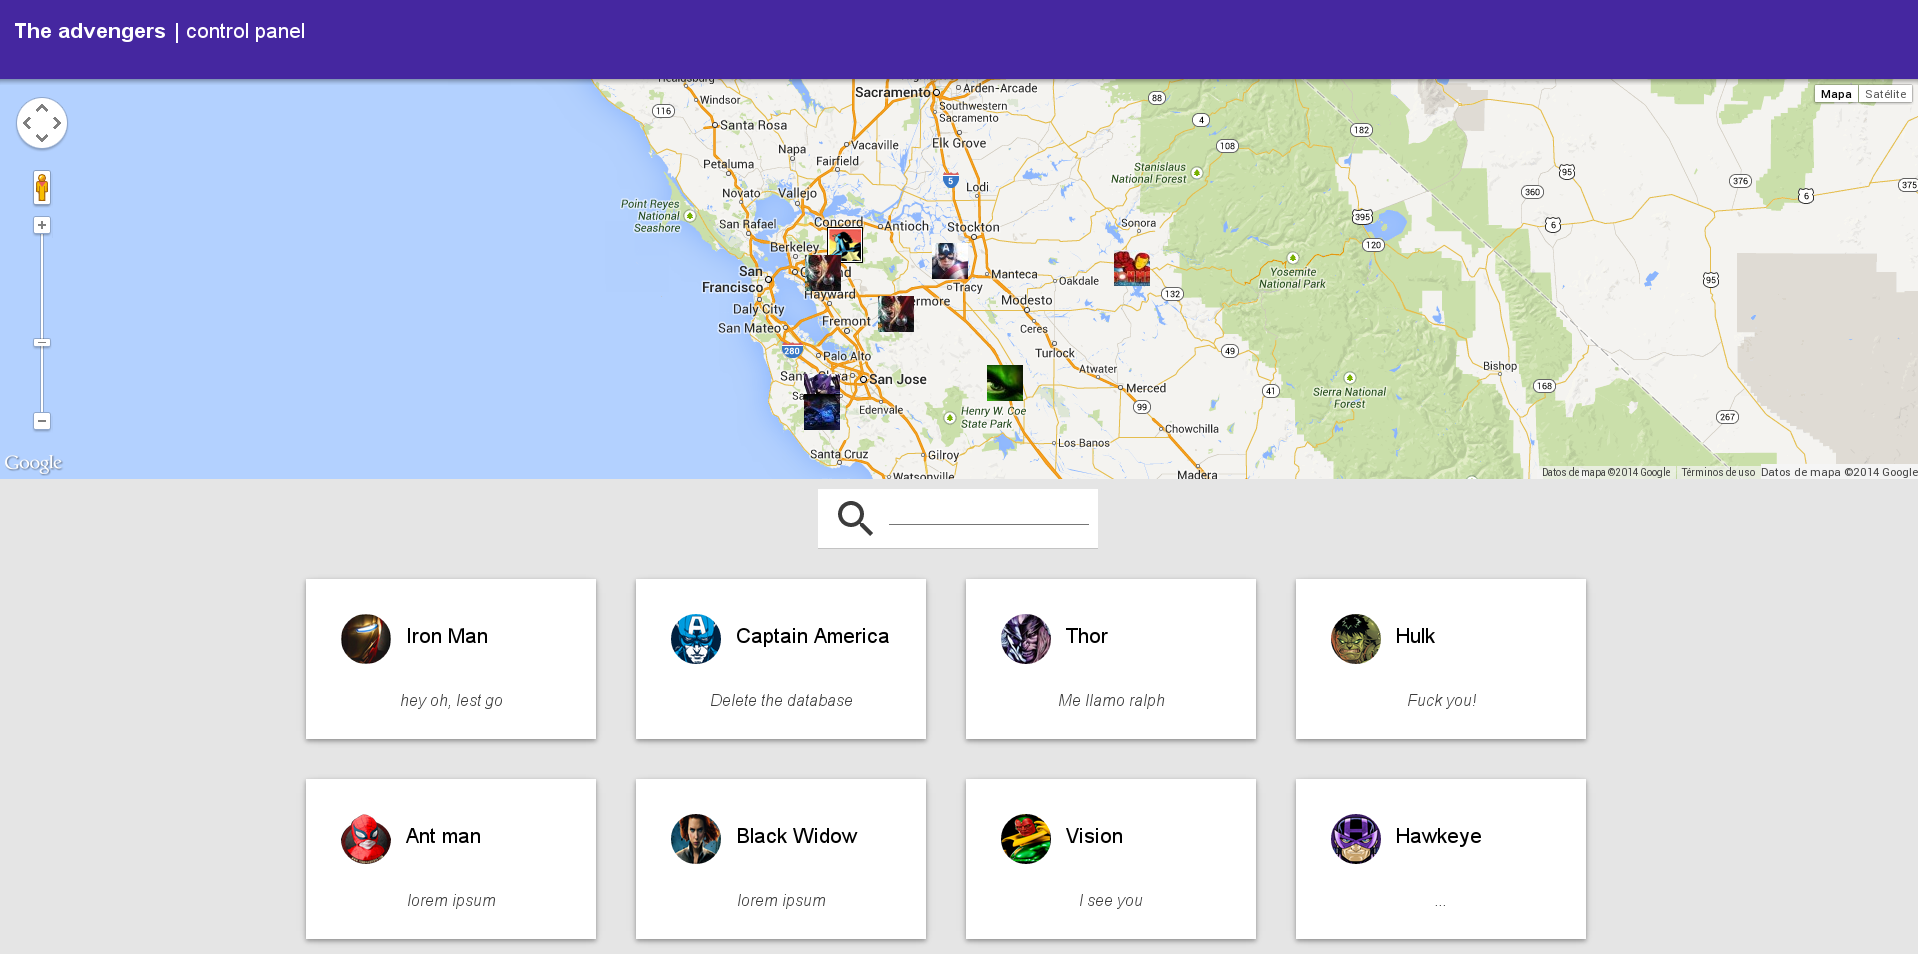Open the Iron Man card name

coord(447,636)
